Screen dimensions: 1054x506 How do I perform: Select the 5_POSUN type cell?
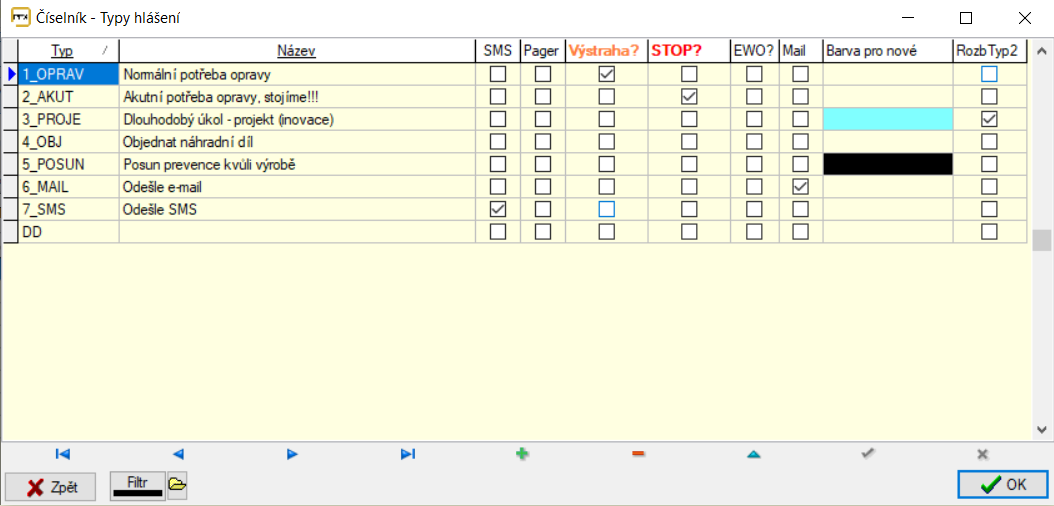pos(68,165)
